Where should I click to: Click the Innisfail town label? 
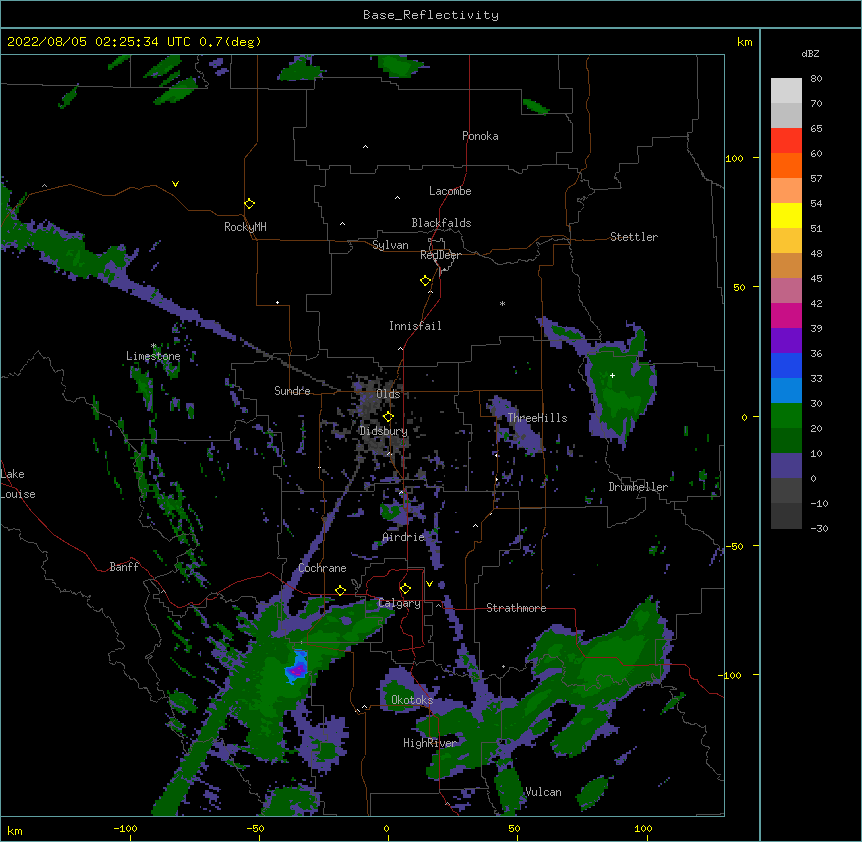click(415, 326)
